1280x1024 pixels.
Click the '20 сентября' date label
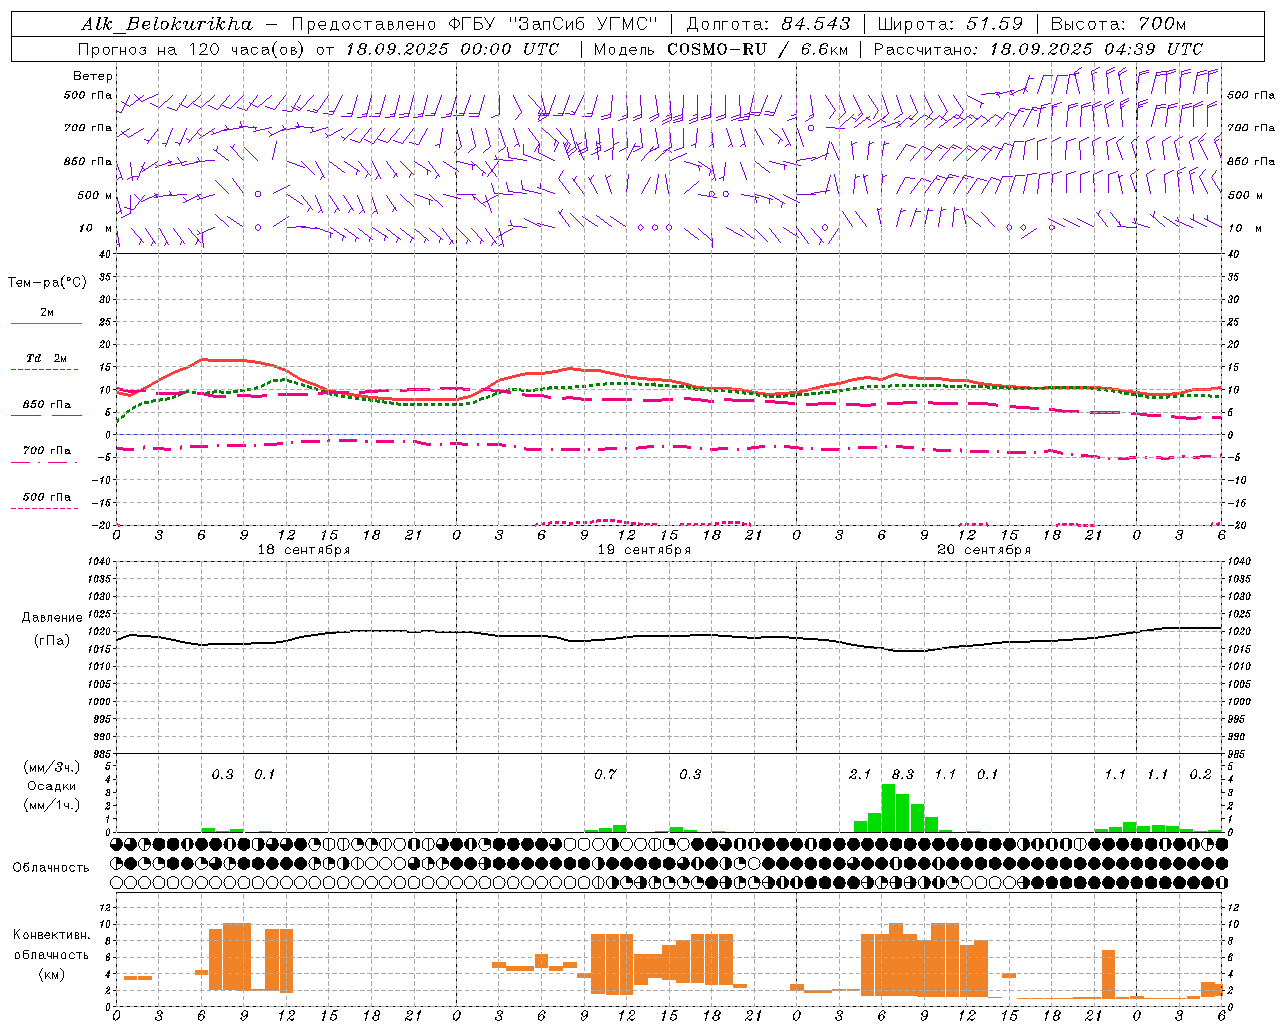984,550
